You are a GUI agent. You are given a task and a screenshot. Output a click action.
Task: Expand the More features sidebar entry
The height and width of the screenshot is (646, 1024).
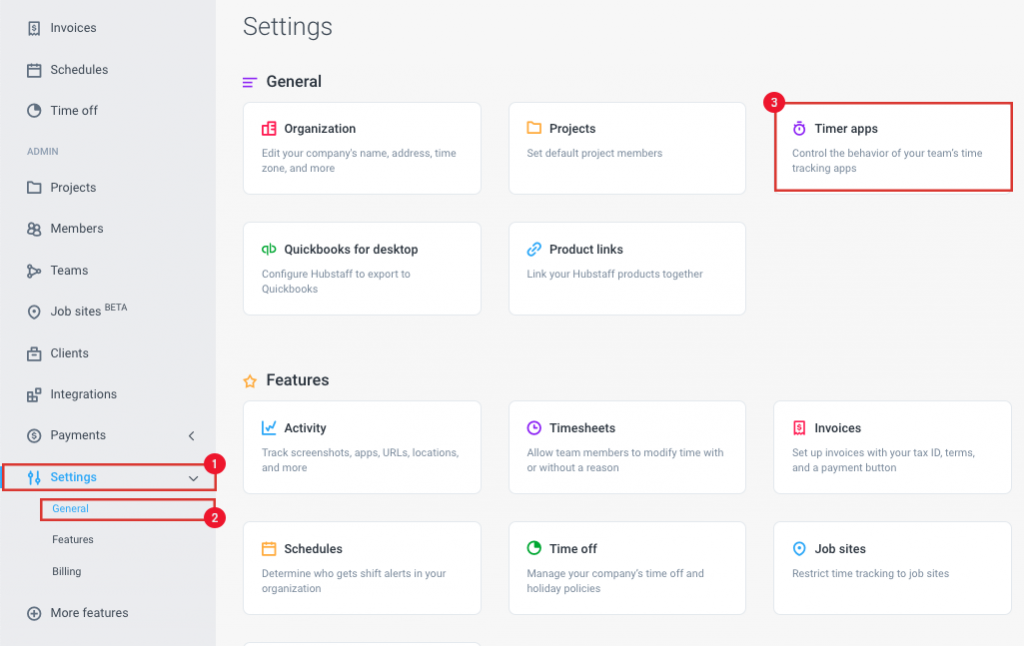(88, 613)
